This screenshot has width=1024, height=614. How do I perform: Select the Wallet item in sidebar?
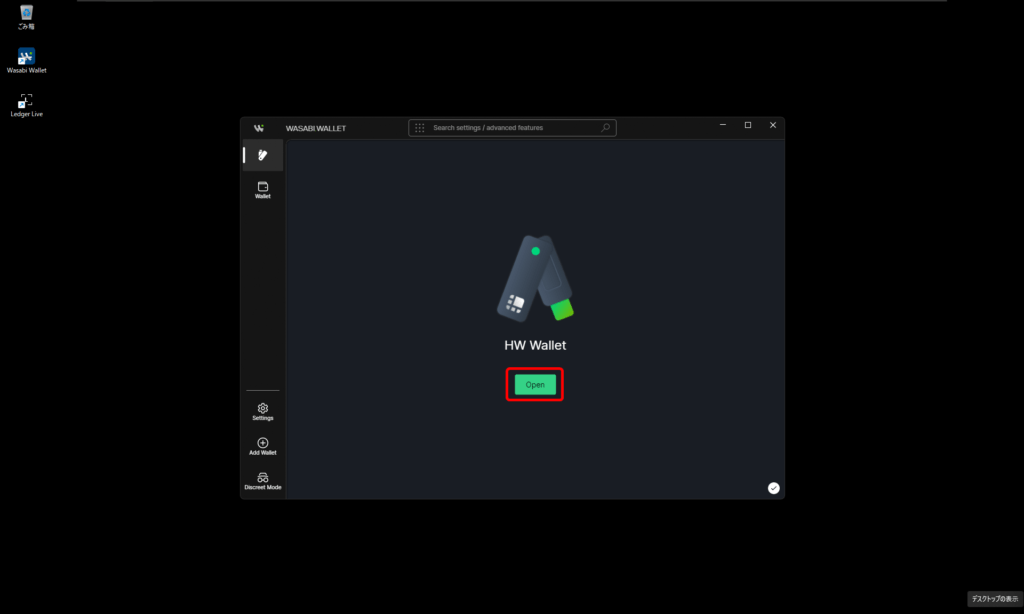263,190
